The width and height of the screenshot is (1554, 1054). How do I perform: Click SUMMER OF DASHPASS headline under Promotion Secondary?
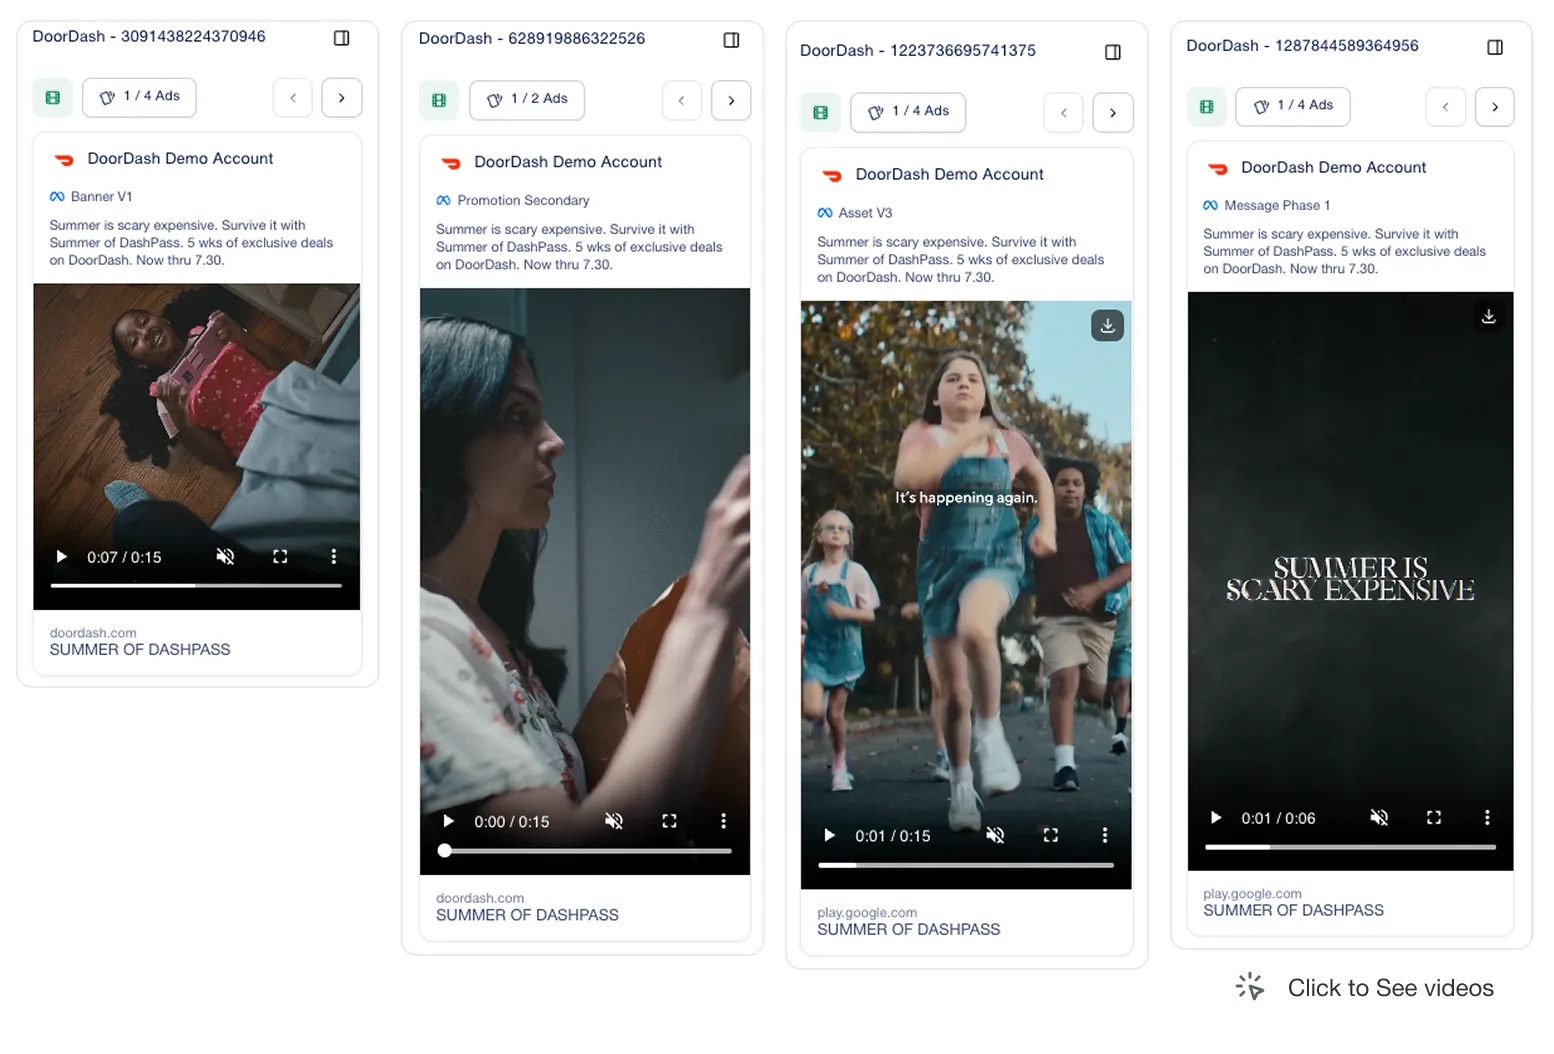527,915
